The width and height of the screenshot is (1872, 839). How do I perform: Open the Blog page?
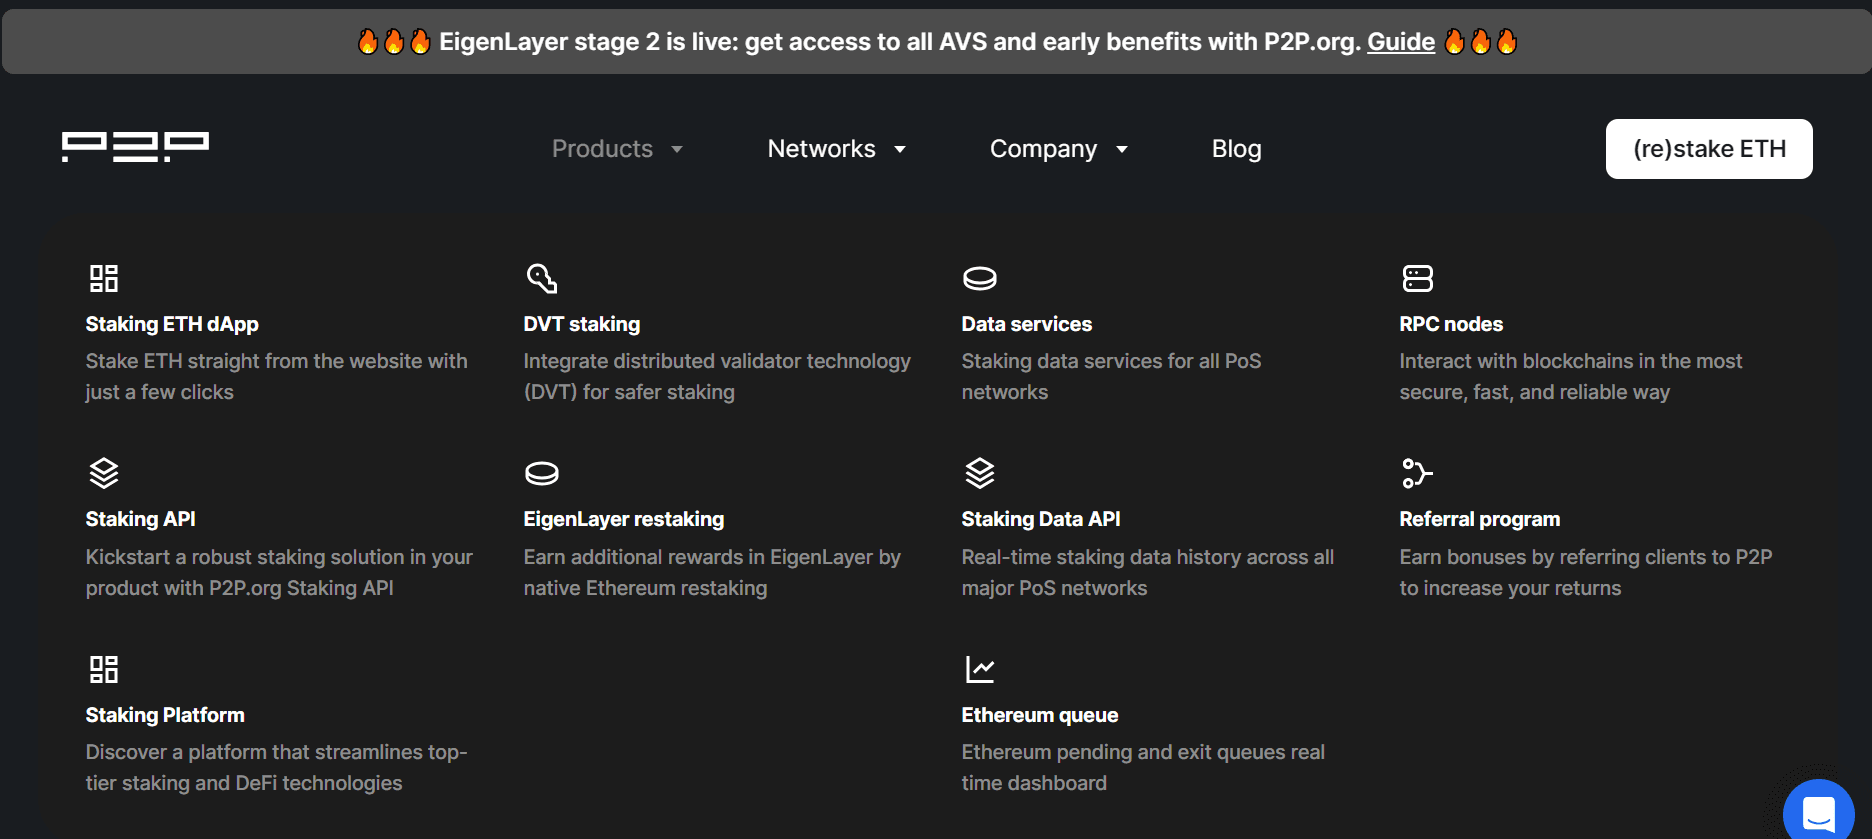coord(1236,149)
